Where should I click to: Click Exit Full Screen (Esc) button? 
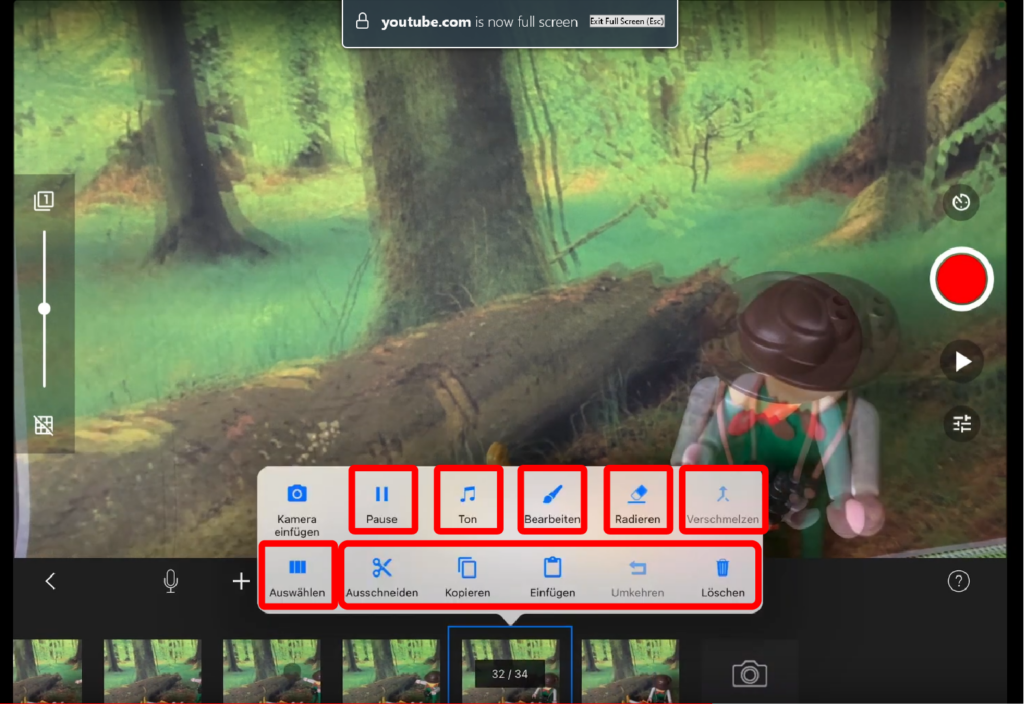[x=626, y=21]
